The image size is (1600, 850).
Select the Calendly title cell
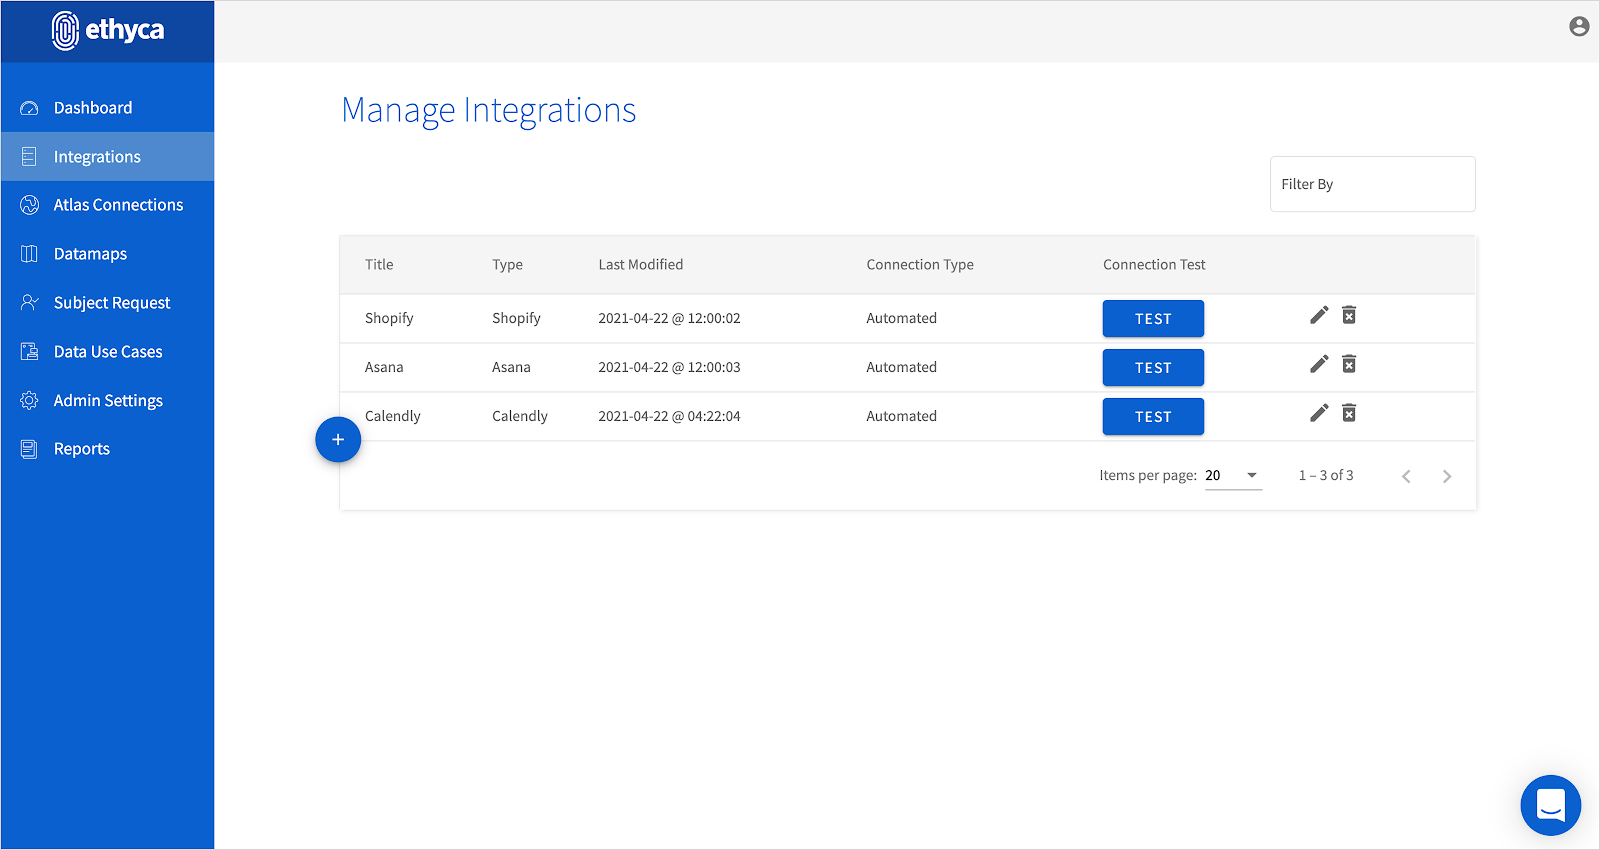pyautogui.click(x=393, y=416)
